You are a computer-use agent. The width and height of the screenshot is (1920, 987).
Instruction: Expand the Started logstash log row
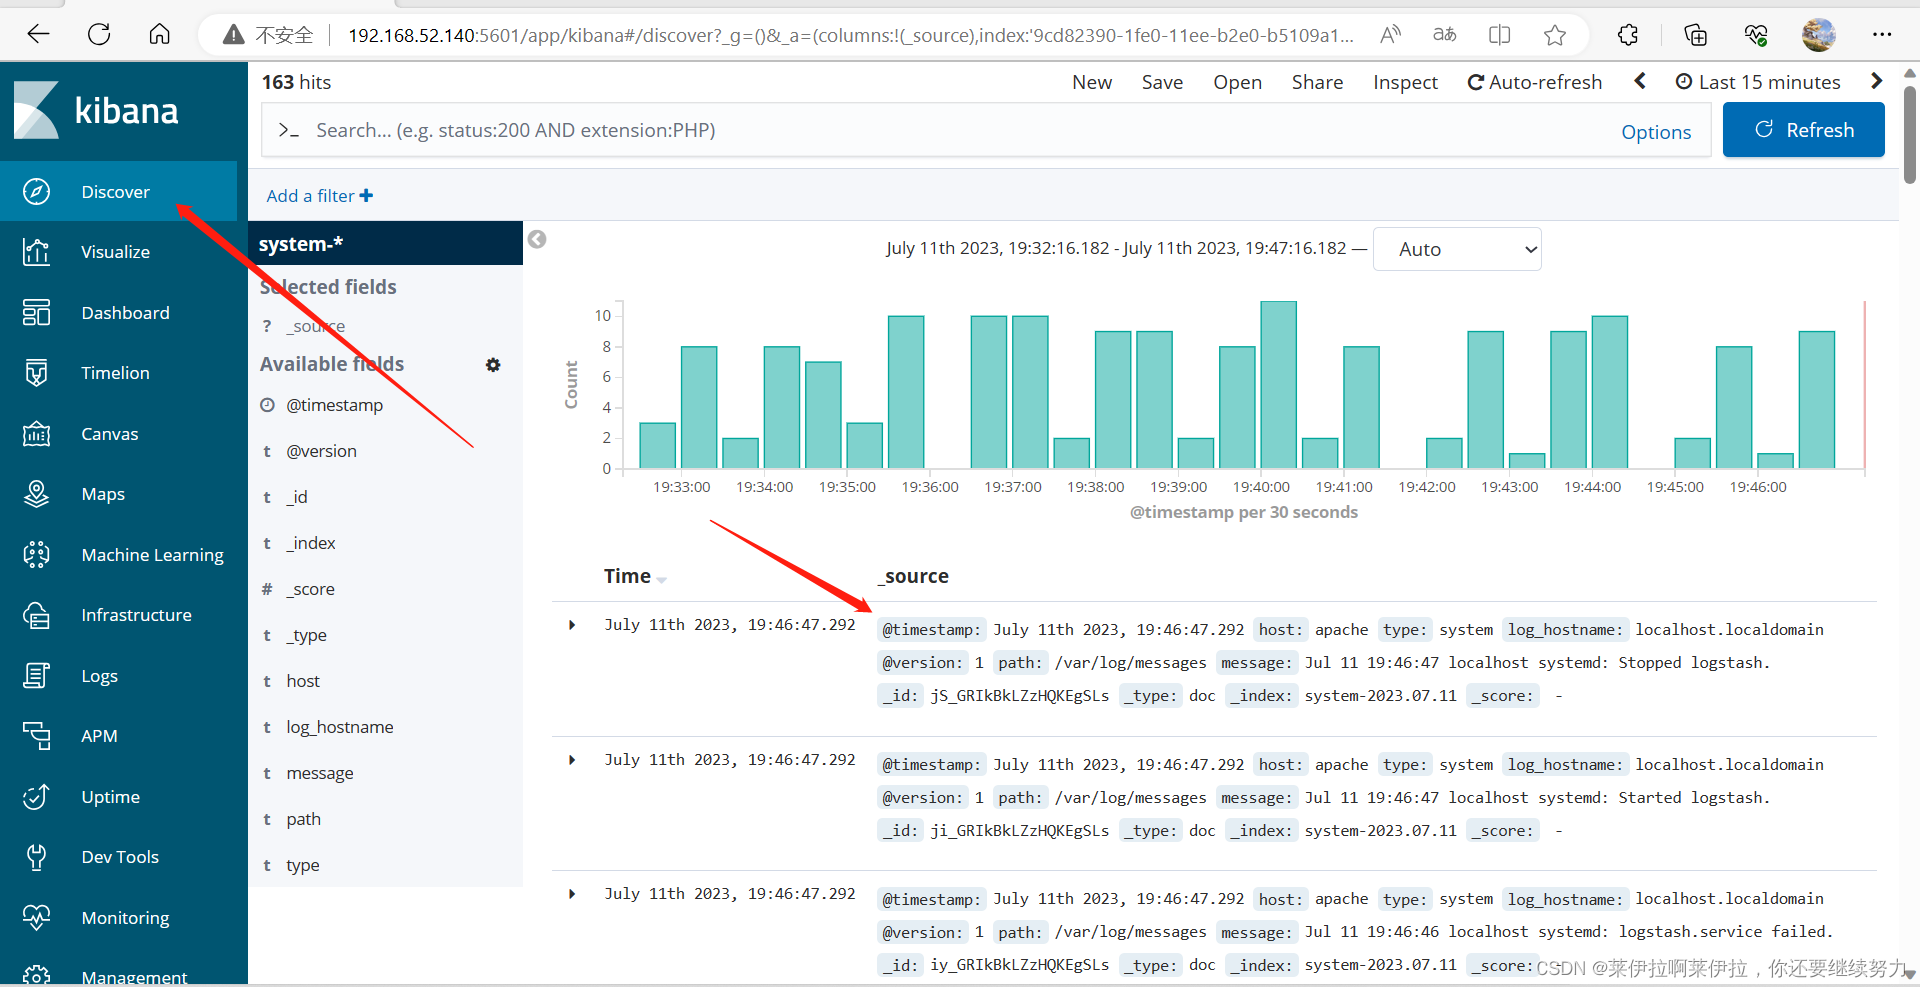coord(572,760)
